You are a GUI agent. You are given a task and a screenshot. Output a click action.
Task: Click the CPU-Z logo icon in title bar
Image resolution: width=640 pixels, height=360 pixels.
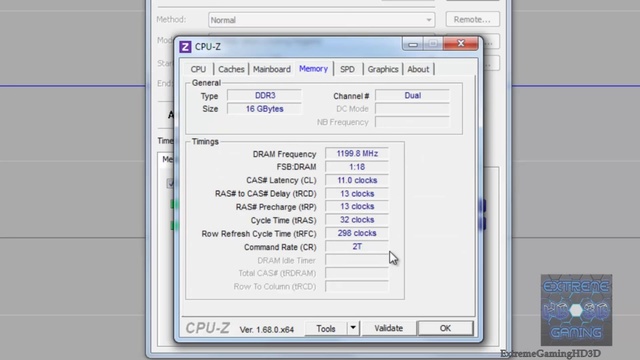pyautogui.click(x=185, y=47)
